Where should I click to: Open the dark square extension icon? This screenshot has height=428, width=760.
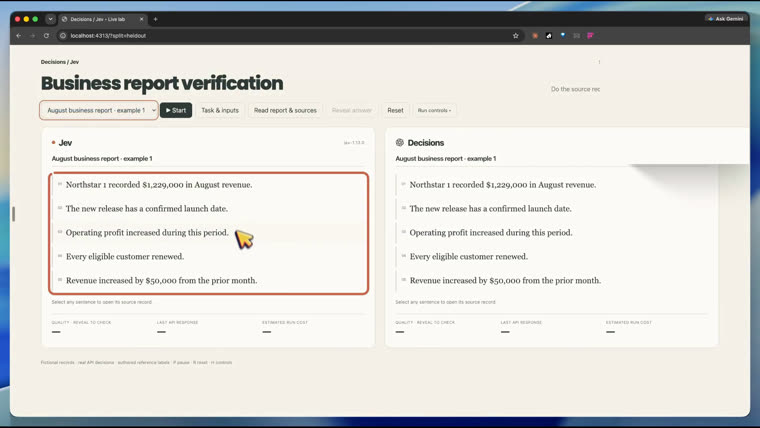[549, 35]
